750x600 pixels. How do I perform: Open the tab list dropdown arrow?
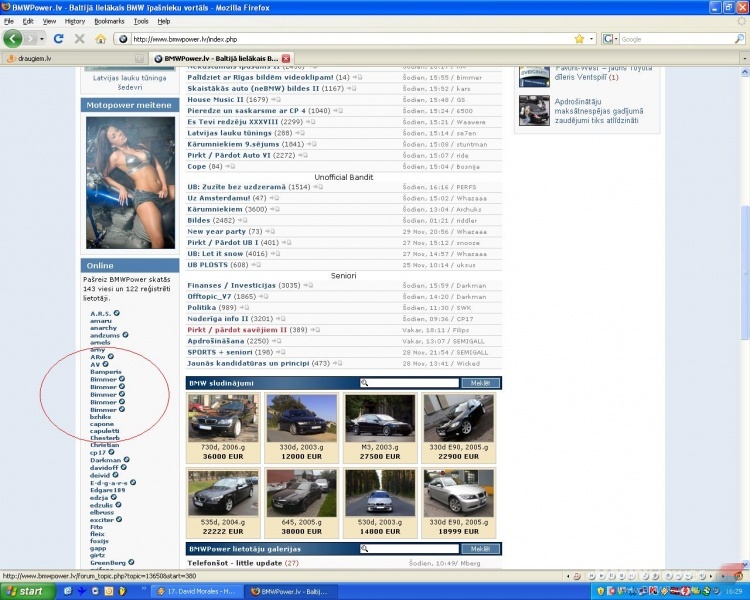tap(744, 58)
